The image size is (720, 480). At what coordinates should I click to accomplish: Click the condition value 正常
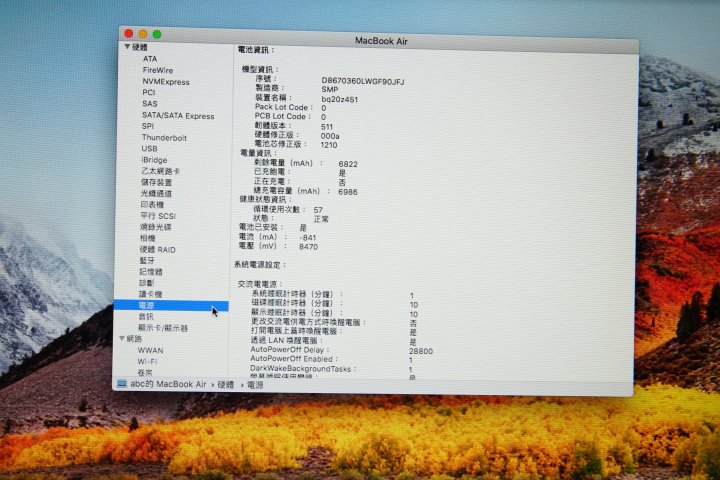pyautogui.click(x=321, y=219)
